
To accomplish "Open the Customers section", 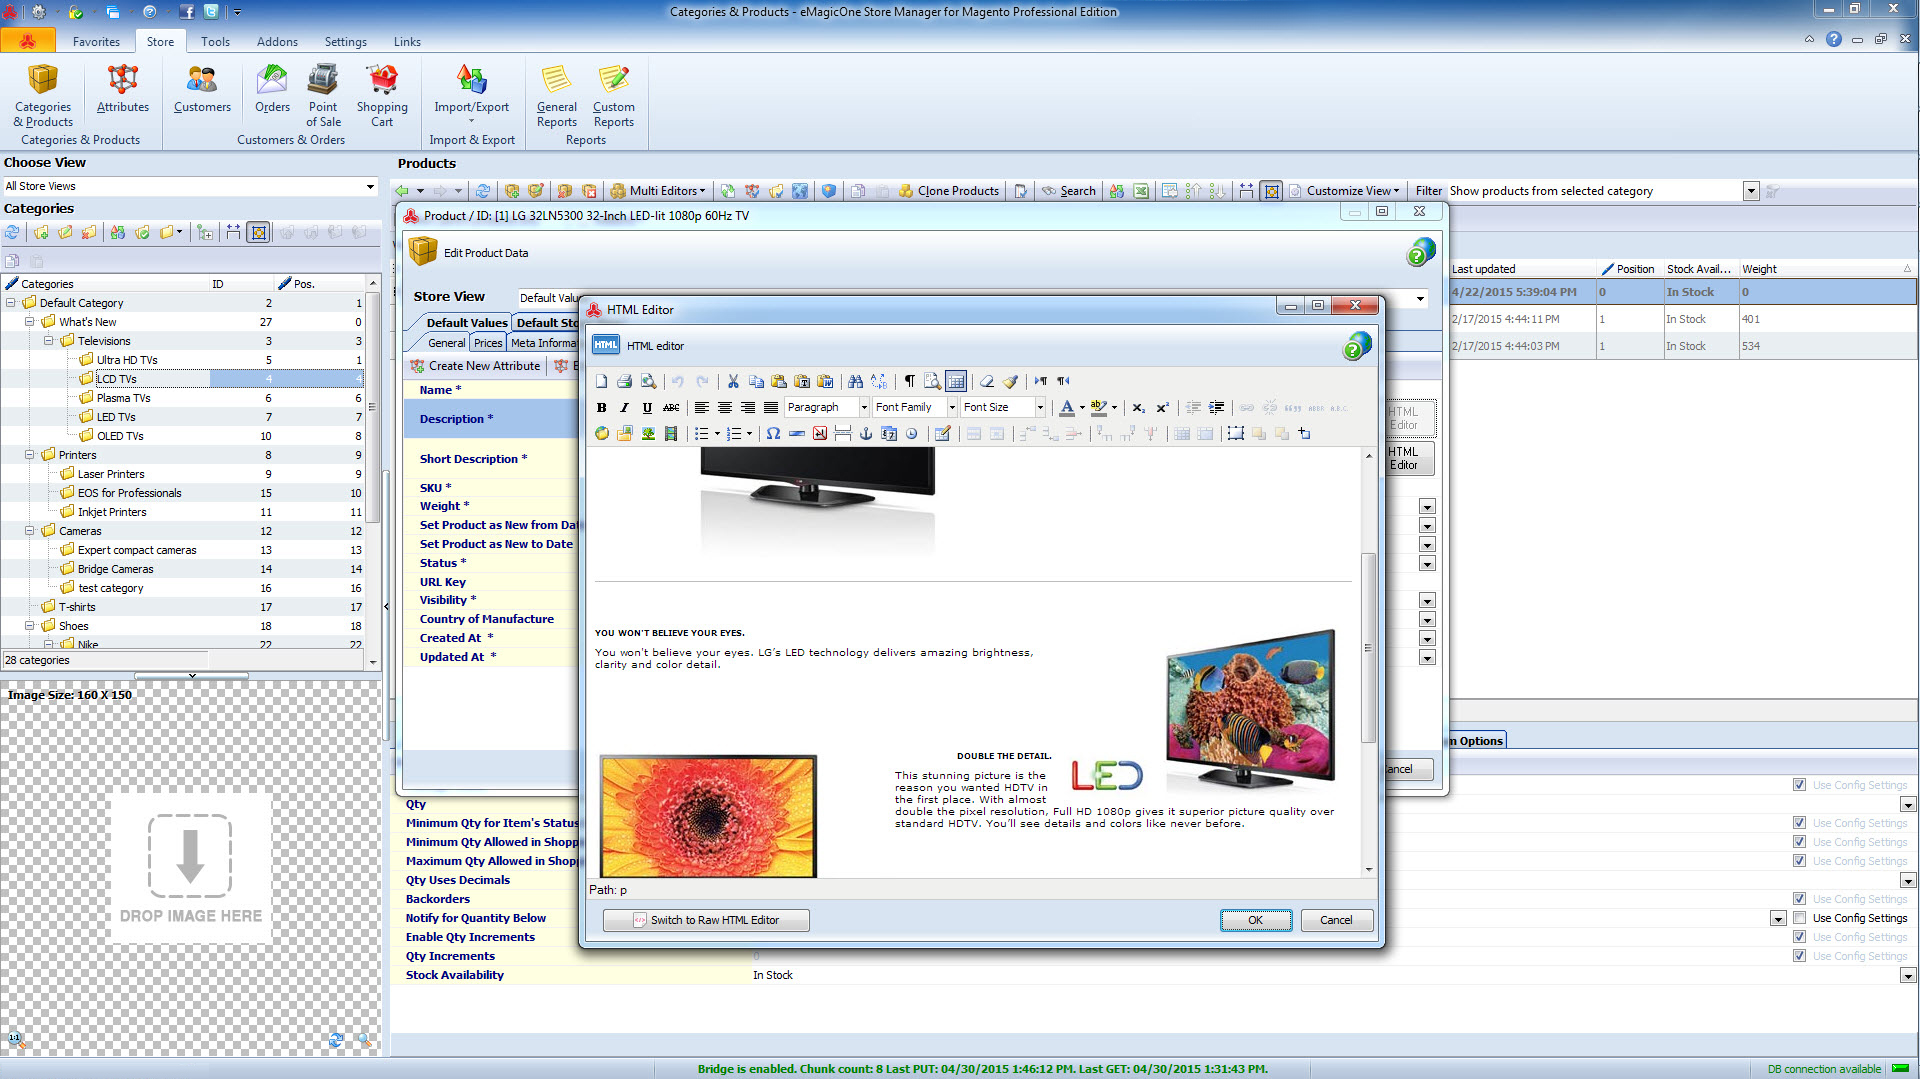I will pos(202,89).
